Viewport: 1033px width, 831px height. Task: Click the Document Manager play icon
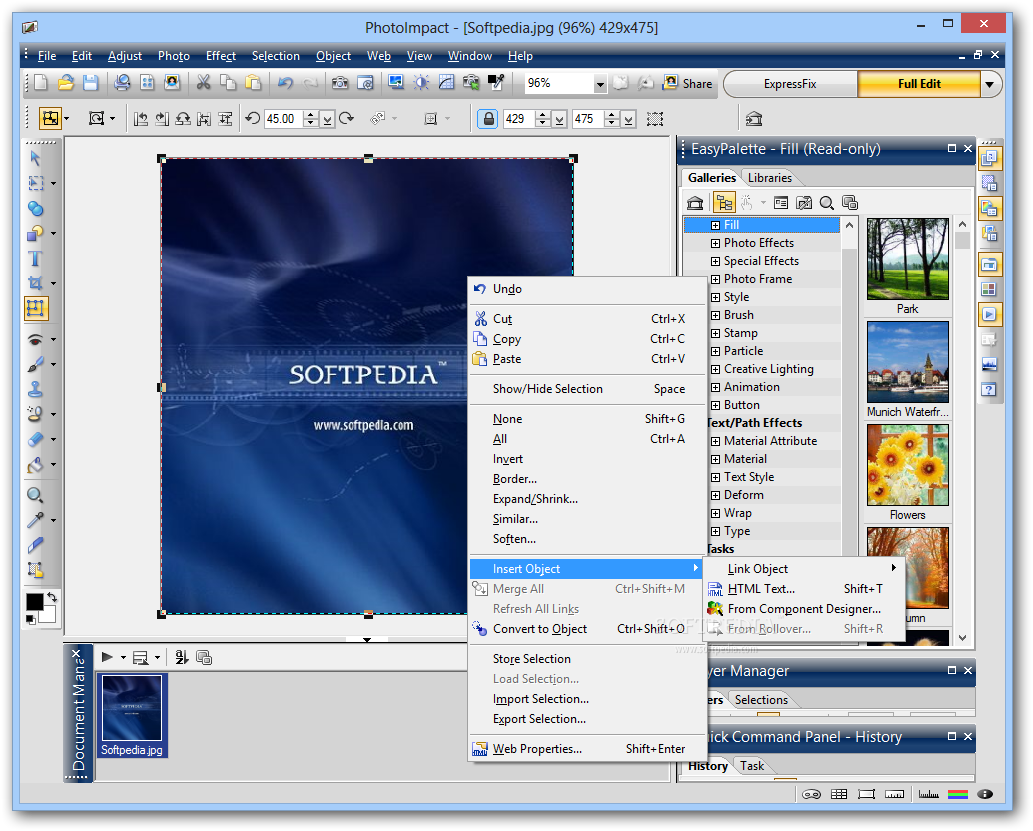click(107, 657)
